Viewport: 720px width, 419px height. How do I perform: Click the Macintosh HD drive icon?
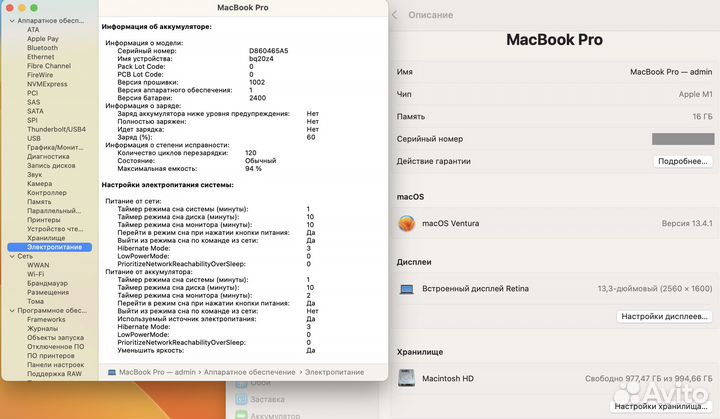tap(406, 378)
